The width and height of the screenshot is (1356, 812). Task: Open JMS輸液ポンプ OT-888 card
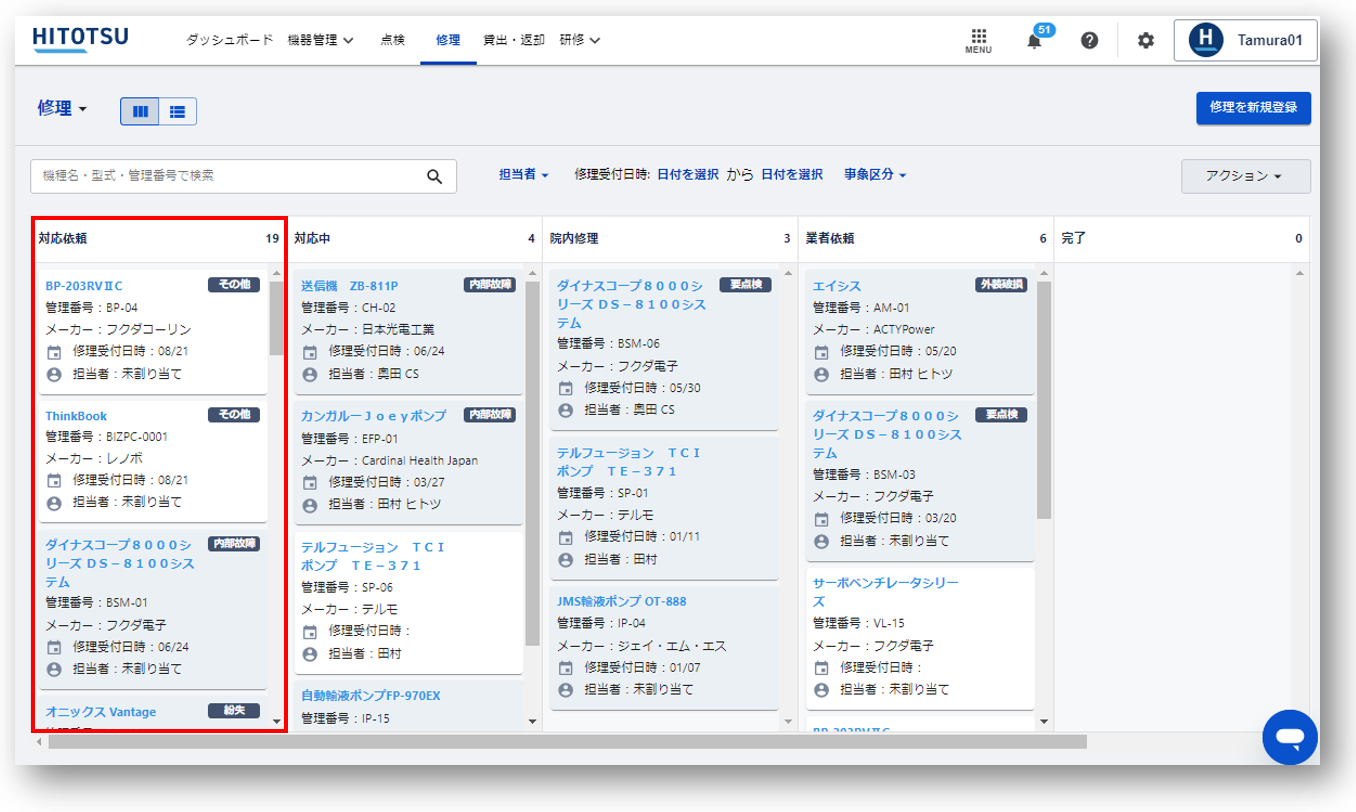click(x=621, y=602)
